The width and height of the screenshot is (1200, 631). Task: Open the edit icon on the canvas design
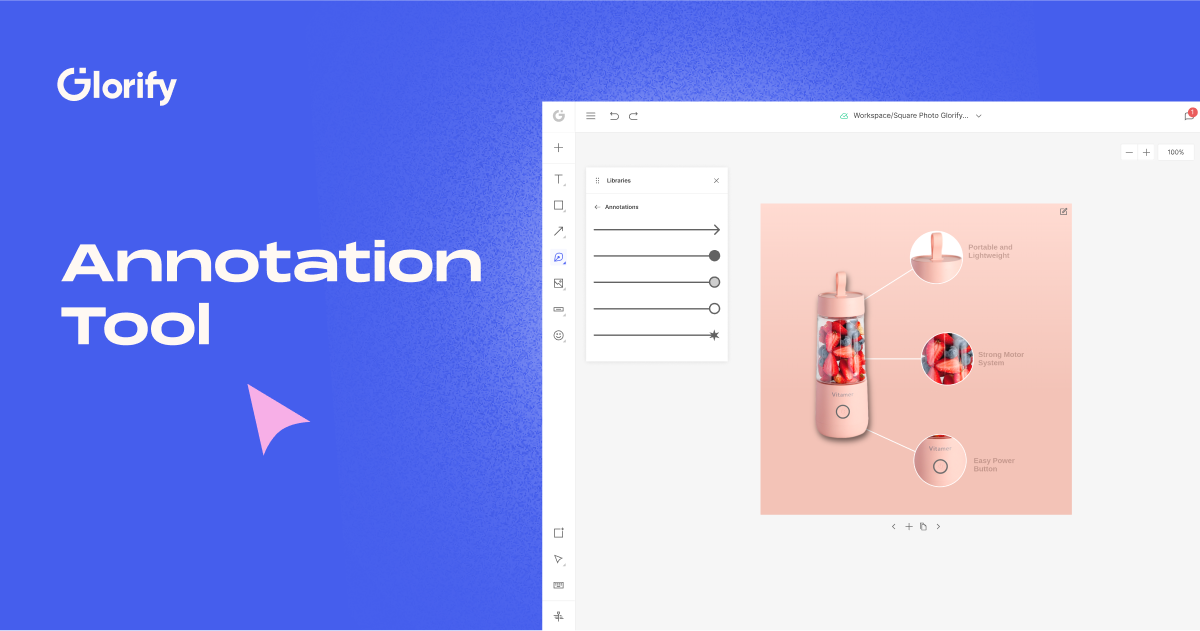pos(1063,211)
